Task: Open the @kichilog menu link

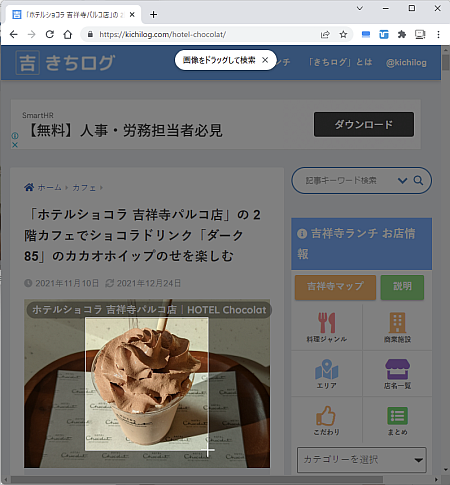Action: coord(406,62)
